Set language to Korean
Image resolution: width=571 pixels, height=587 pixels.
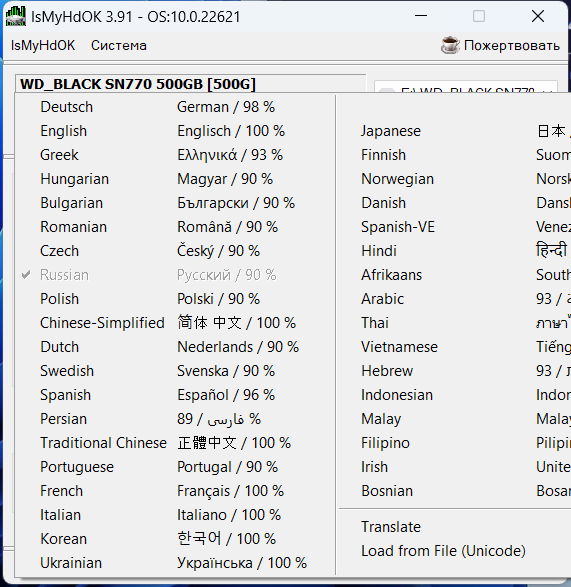pyautogui.click(x=175, y=538)
